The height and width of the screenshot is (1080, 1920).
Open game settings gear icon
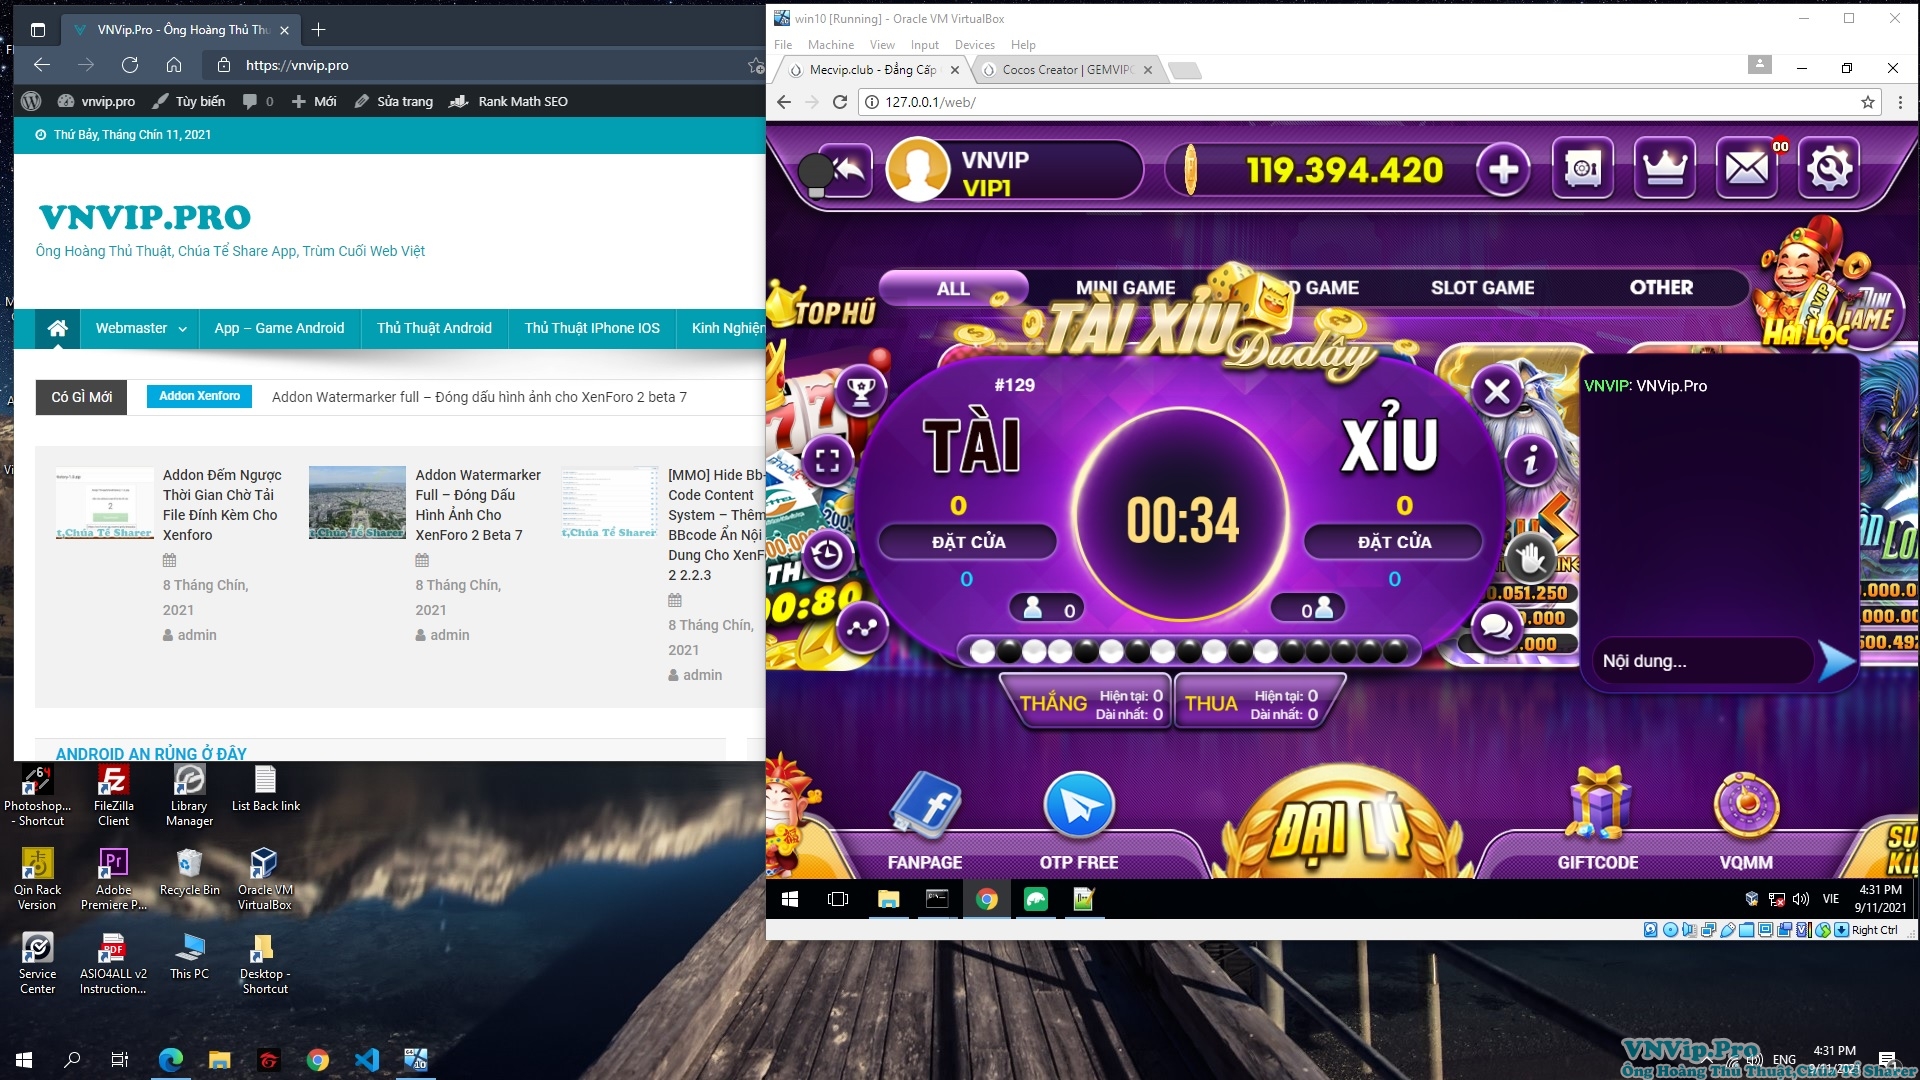coord(1828,168)
